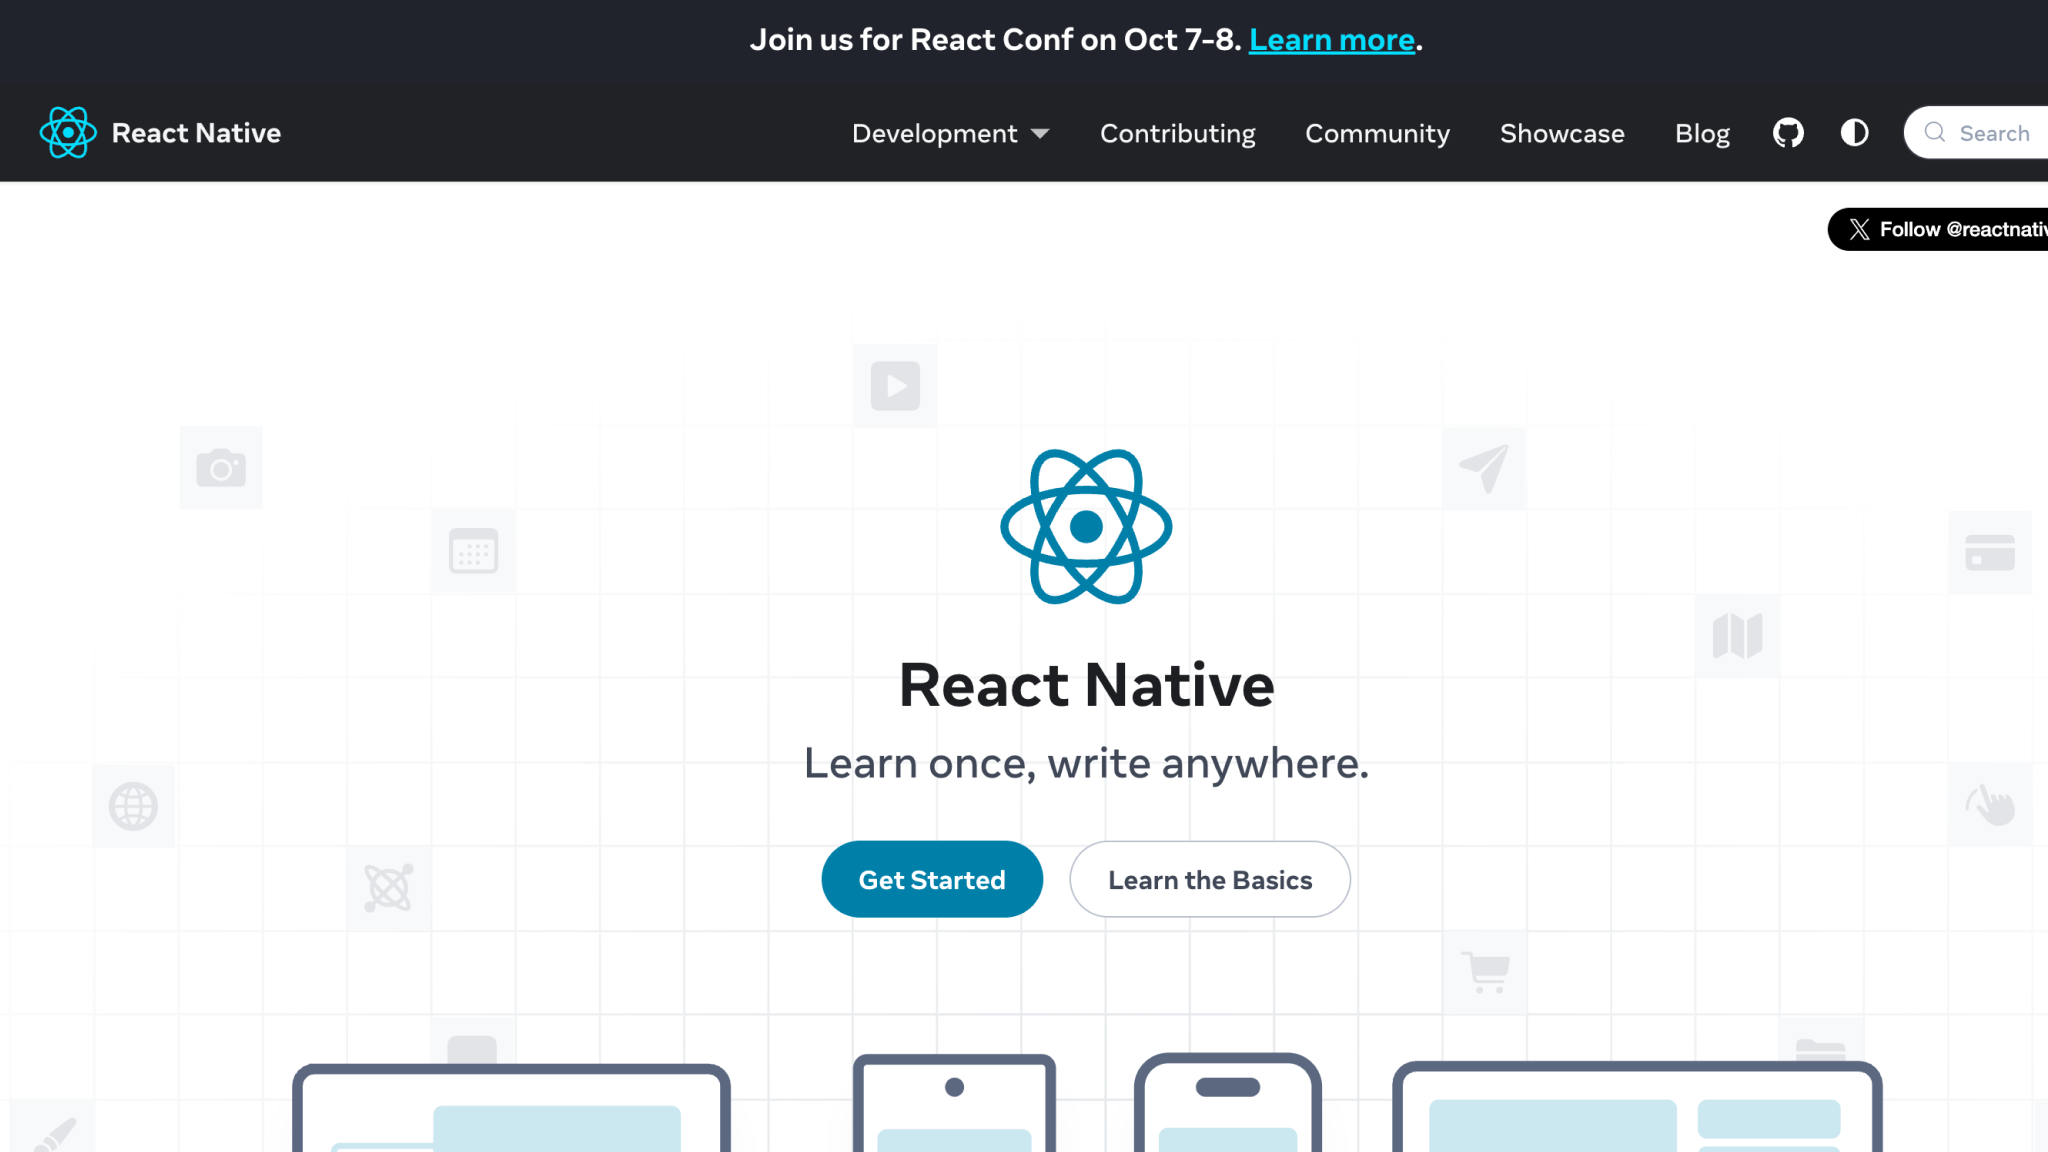Click the shopping cart background icon
This screenshot has width=2048, height=1152.
point(1484,971)
